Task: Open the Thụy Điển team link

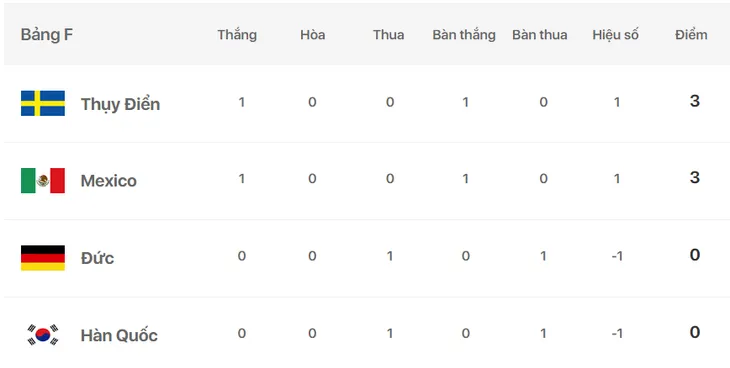Action: coord(120,104)
